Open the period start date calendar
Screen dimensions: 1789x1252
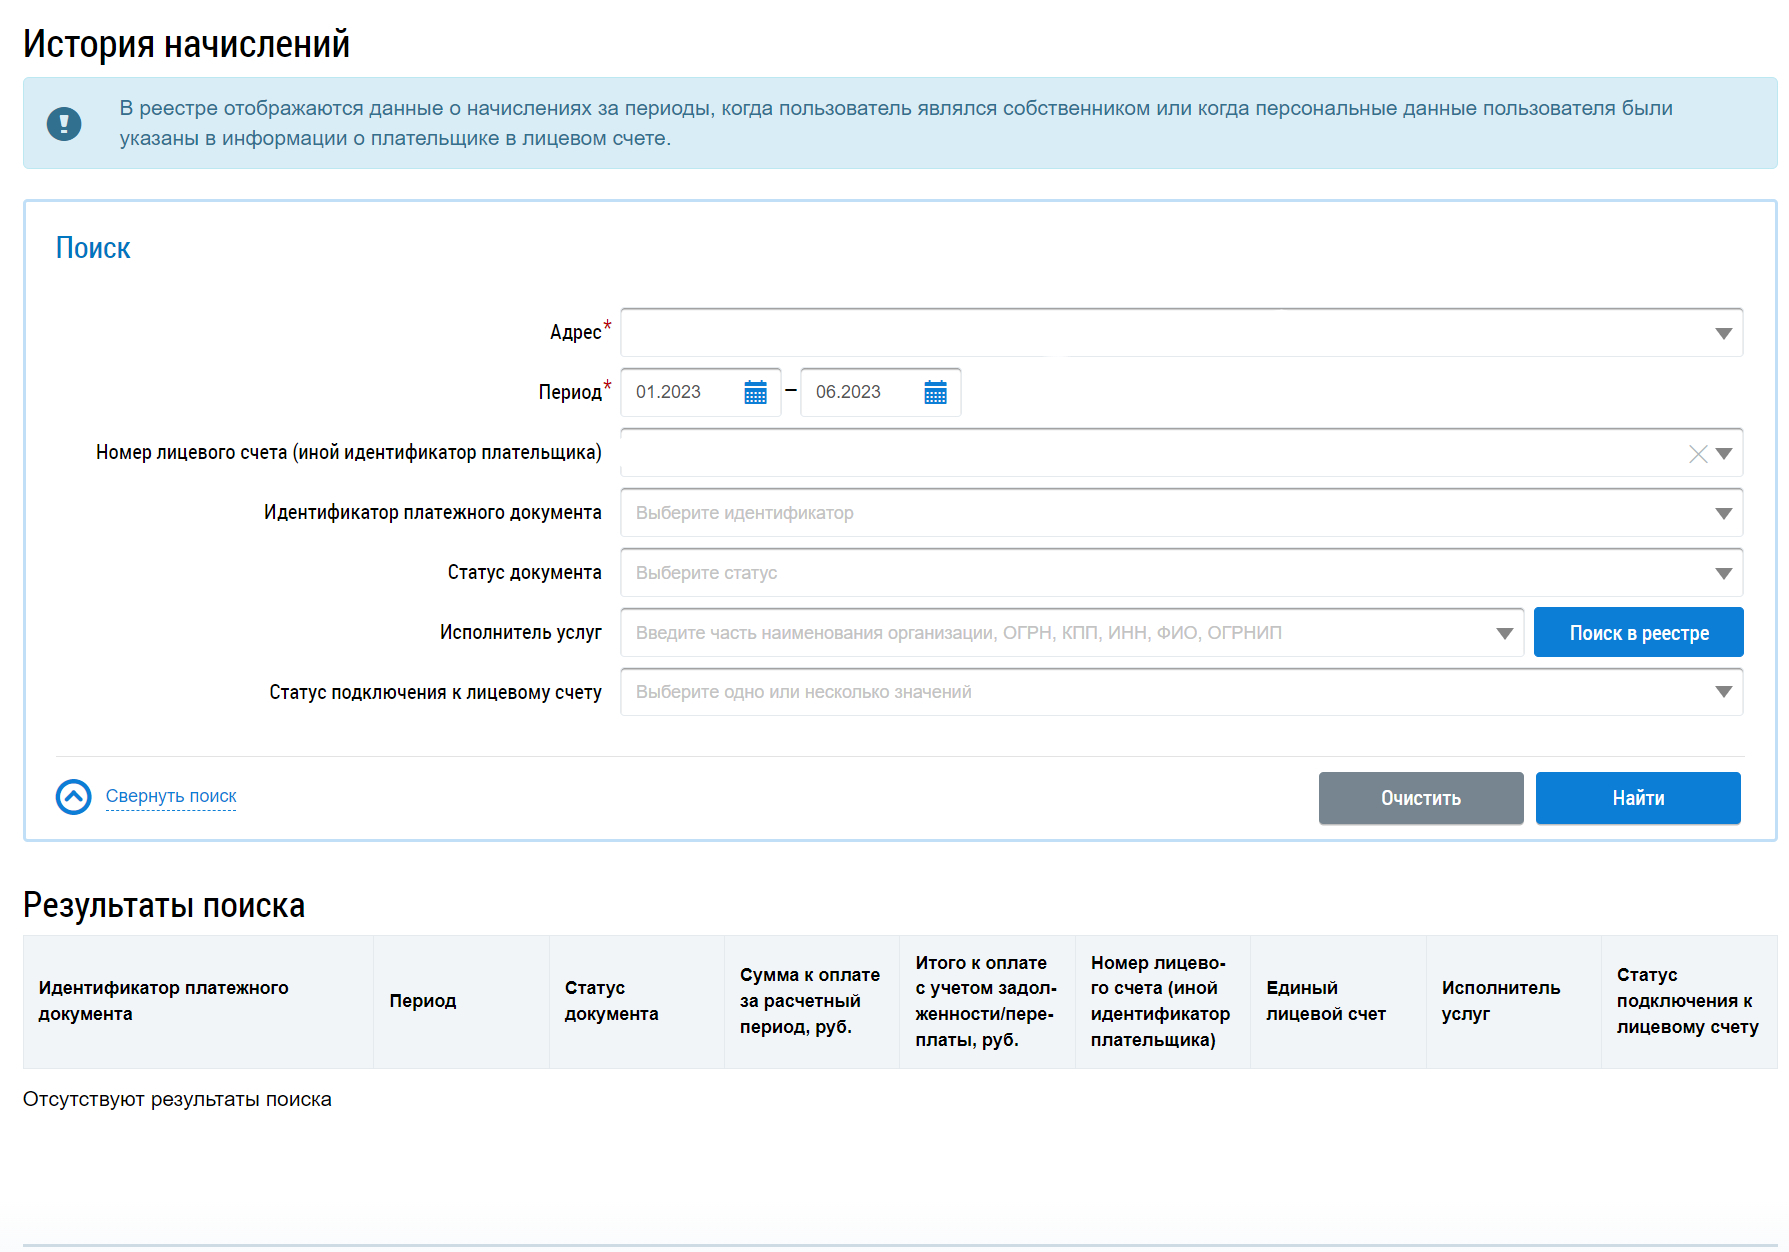pos(755,392)
